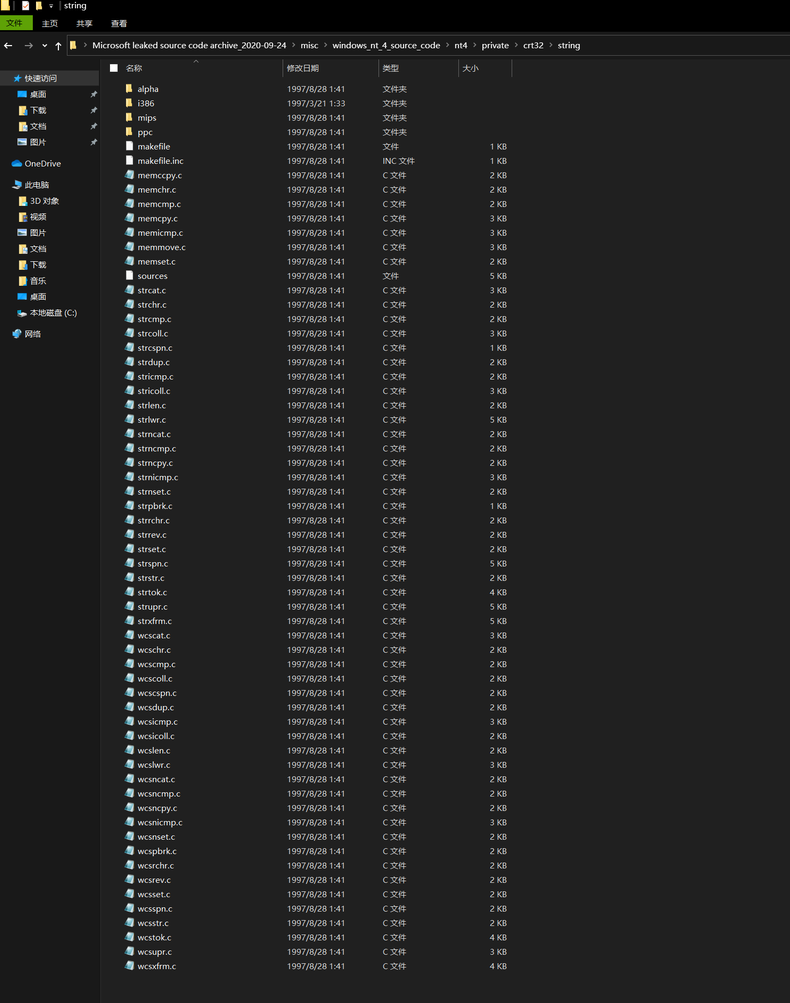Open the 主页 ribbon tab
This screenshot has width=790, height=1003.
click(50, 24)
